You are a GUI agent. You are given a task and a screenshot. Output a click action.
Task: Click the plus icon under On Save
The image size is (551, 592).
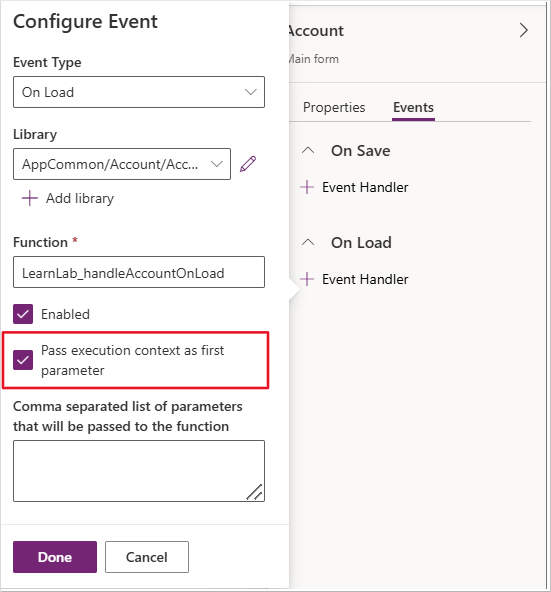pyautogui.click(x=307, y=187)
